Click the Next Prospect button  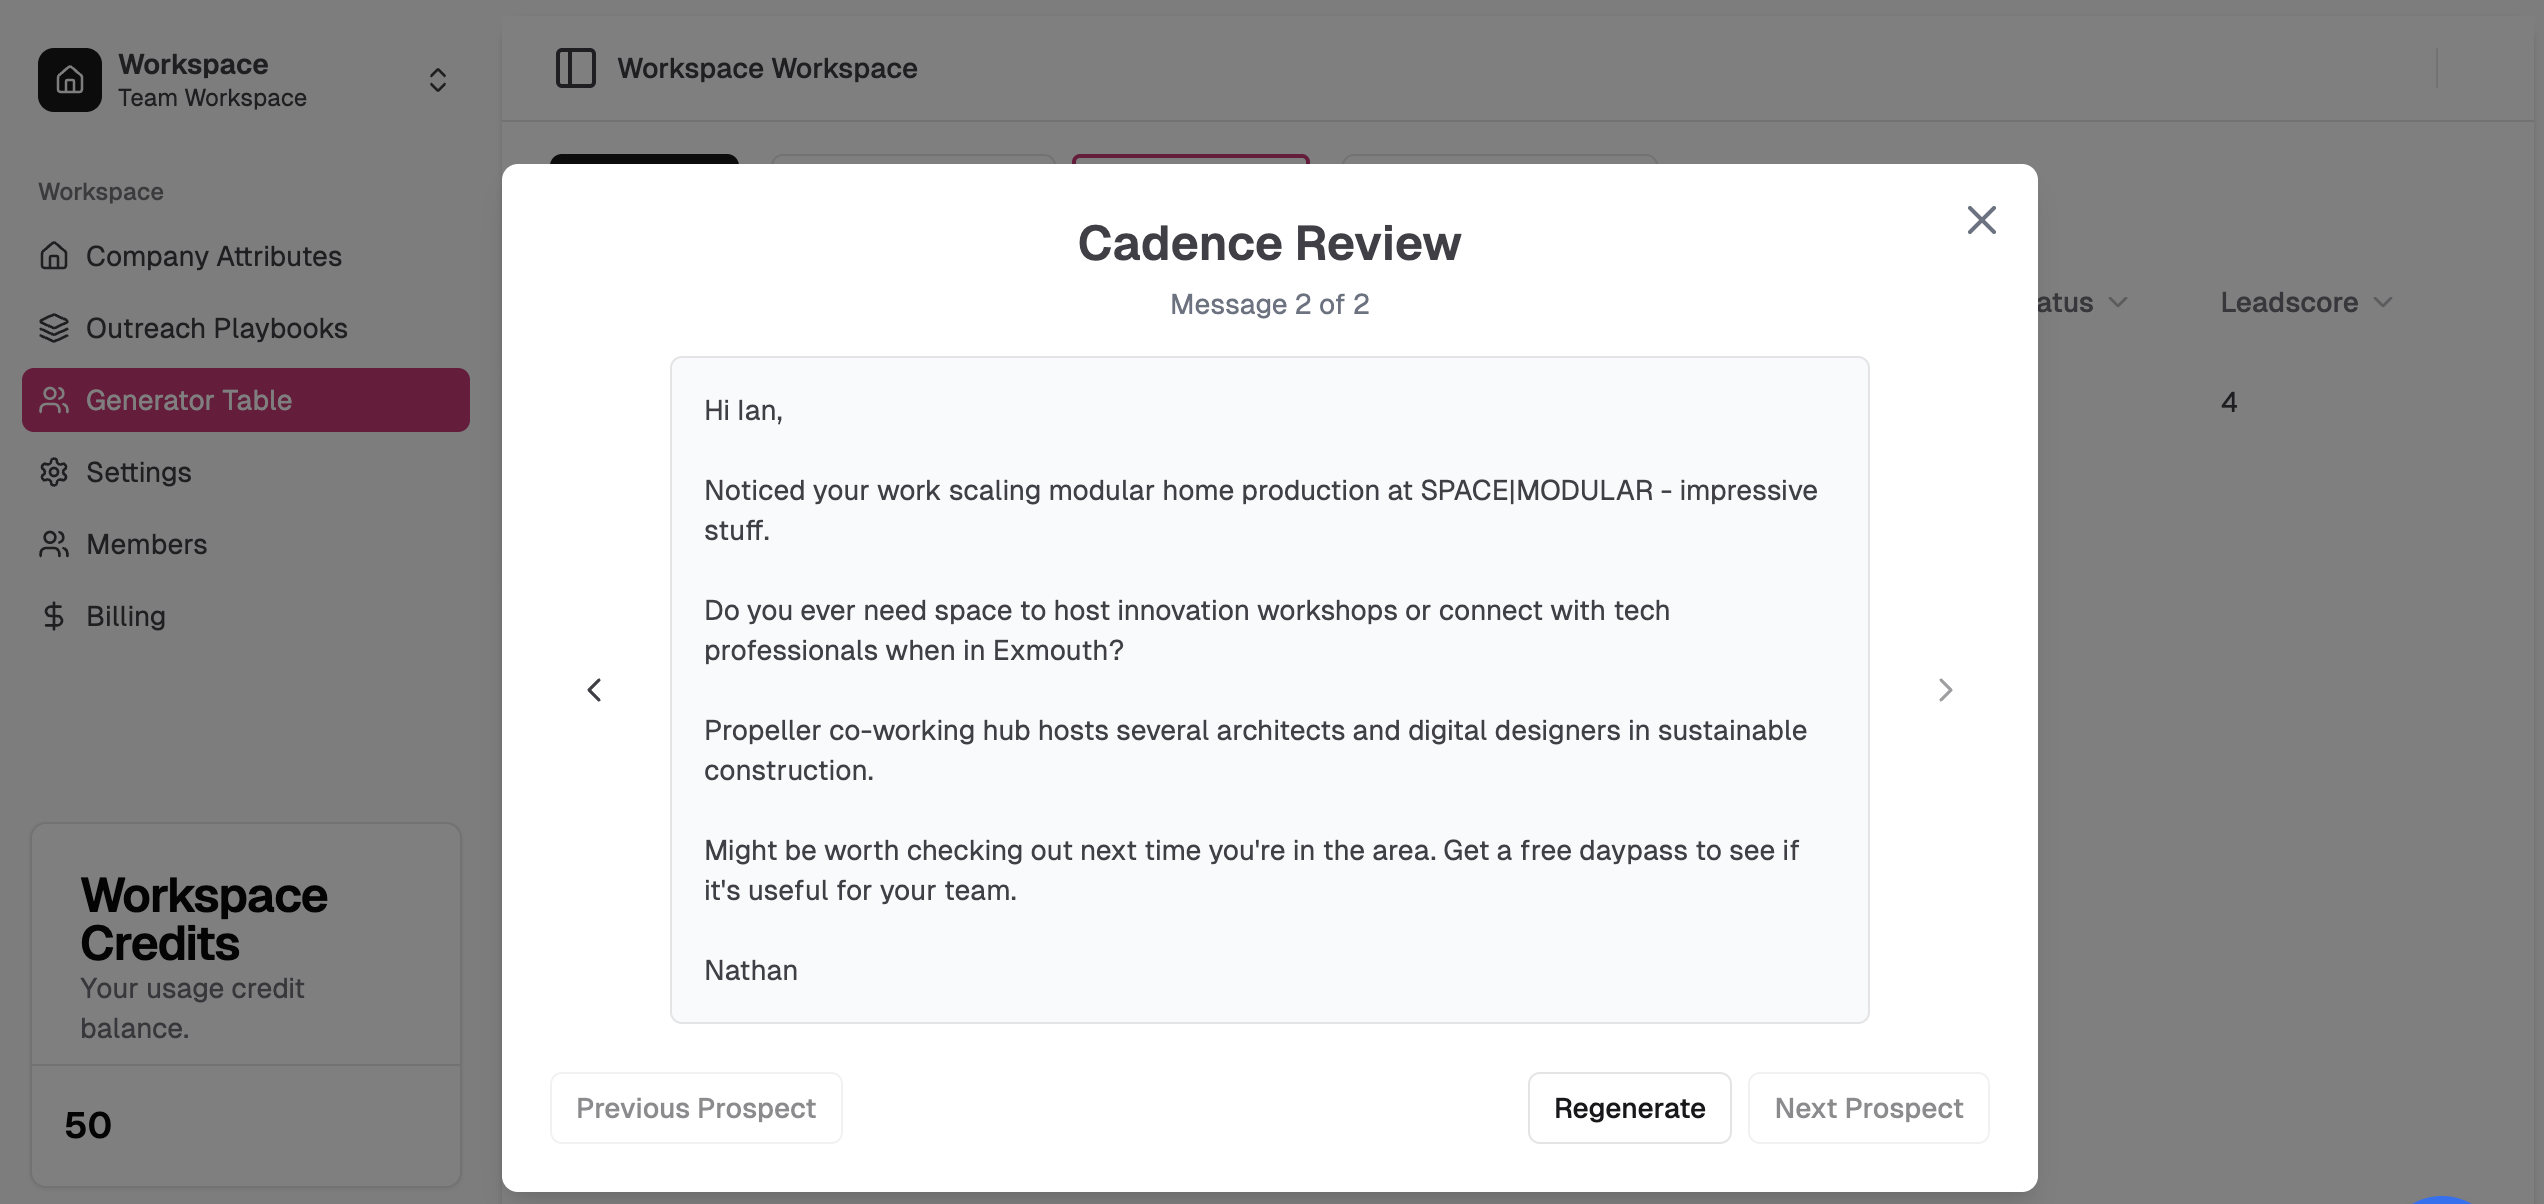(x=1868, y=1108)
